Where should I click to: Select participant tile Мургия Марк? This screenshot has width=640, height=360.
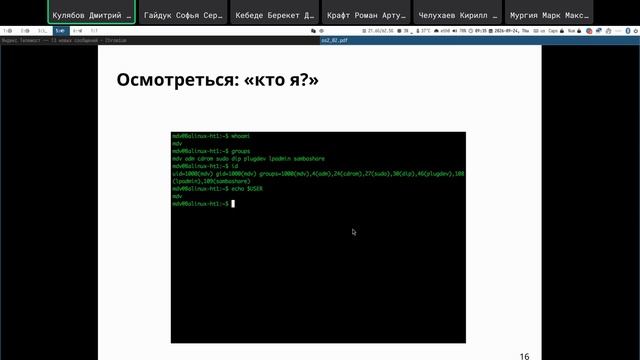tap(549, 12)
